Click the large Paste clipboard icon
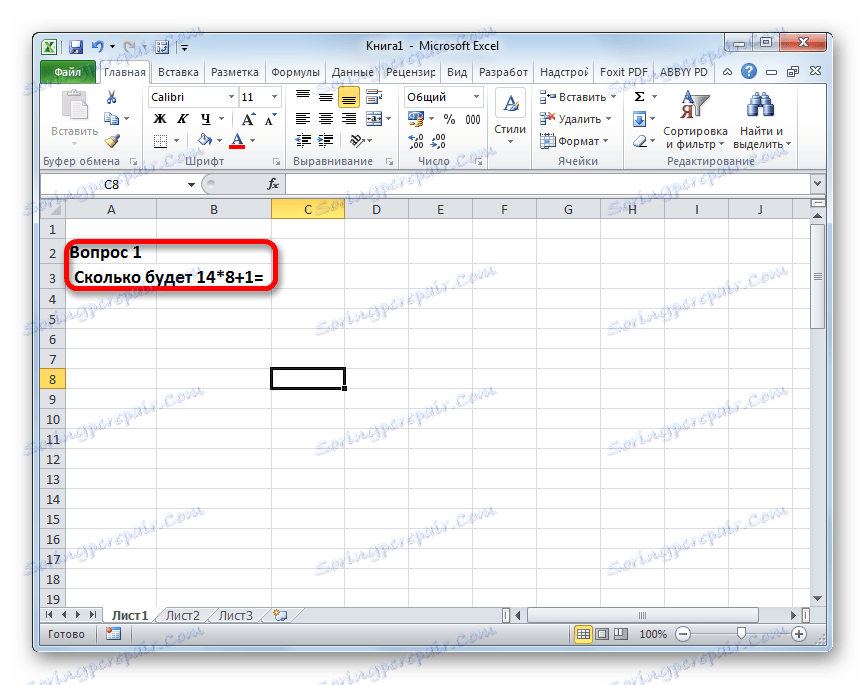Image resolution: width=866 pixels, height=685 pixels. (x=75, y=105)
